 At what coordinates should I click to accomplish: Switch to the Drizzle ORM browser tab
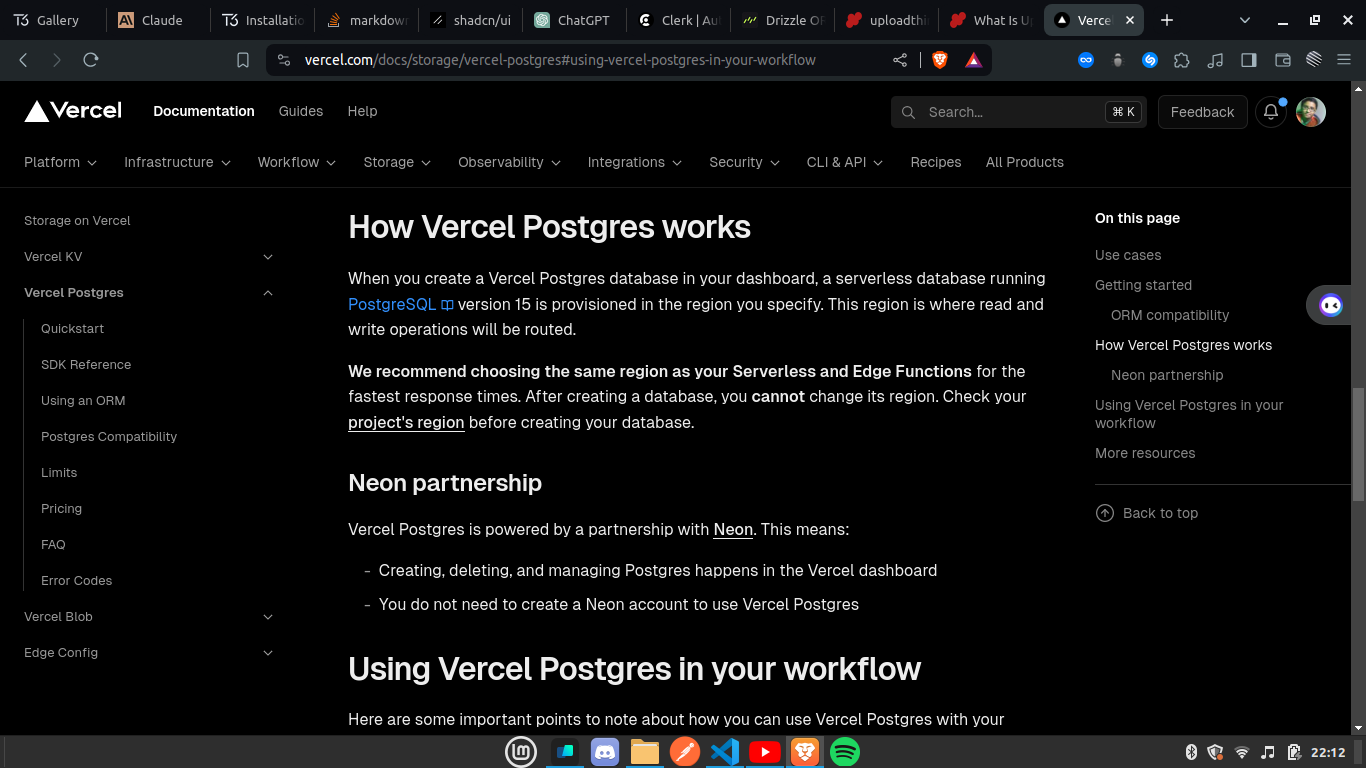tap(782, 20)
